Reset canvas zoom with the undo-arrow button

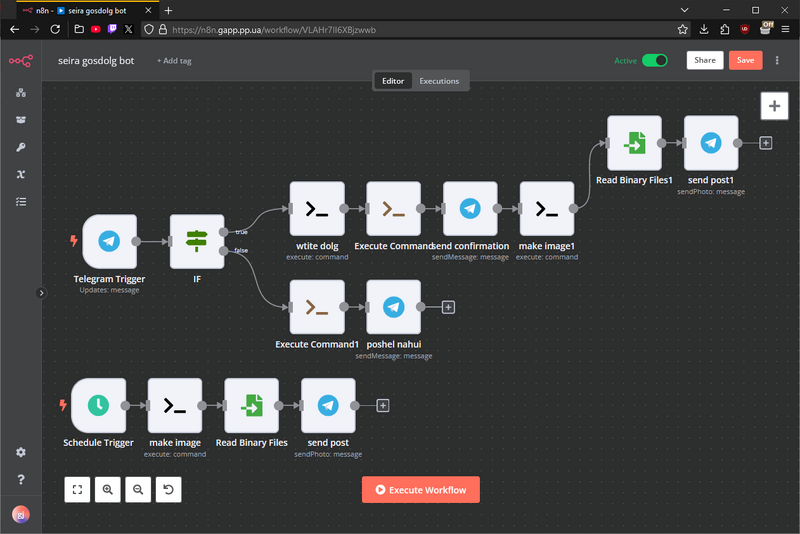(168, 489)
